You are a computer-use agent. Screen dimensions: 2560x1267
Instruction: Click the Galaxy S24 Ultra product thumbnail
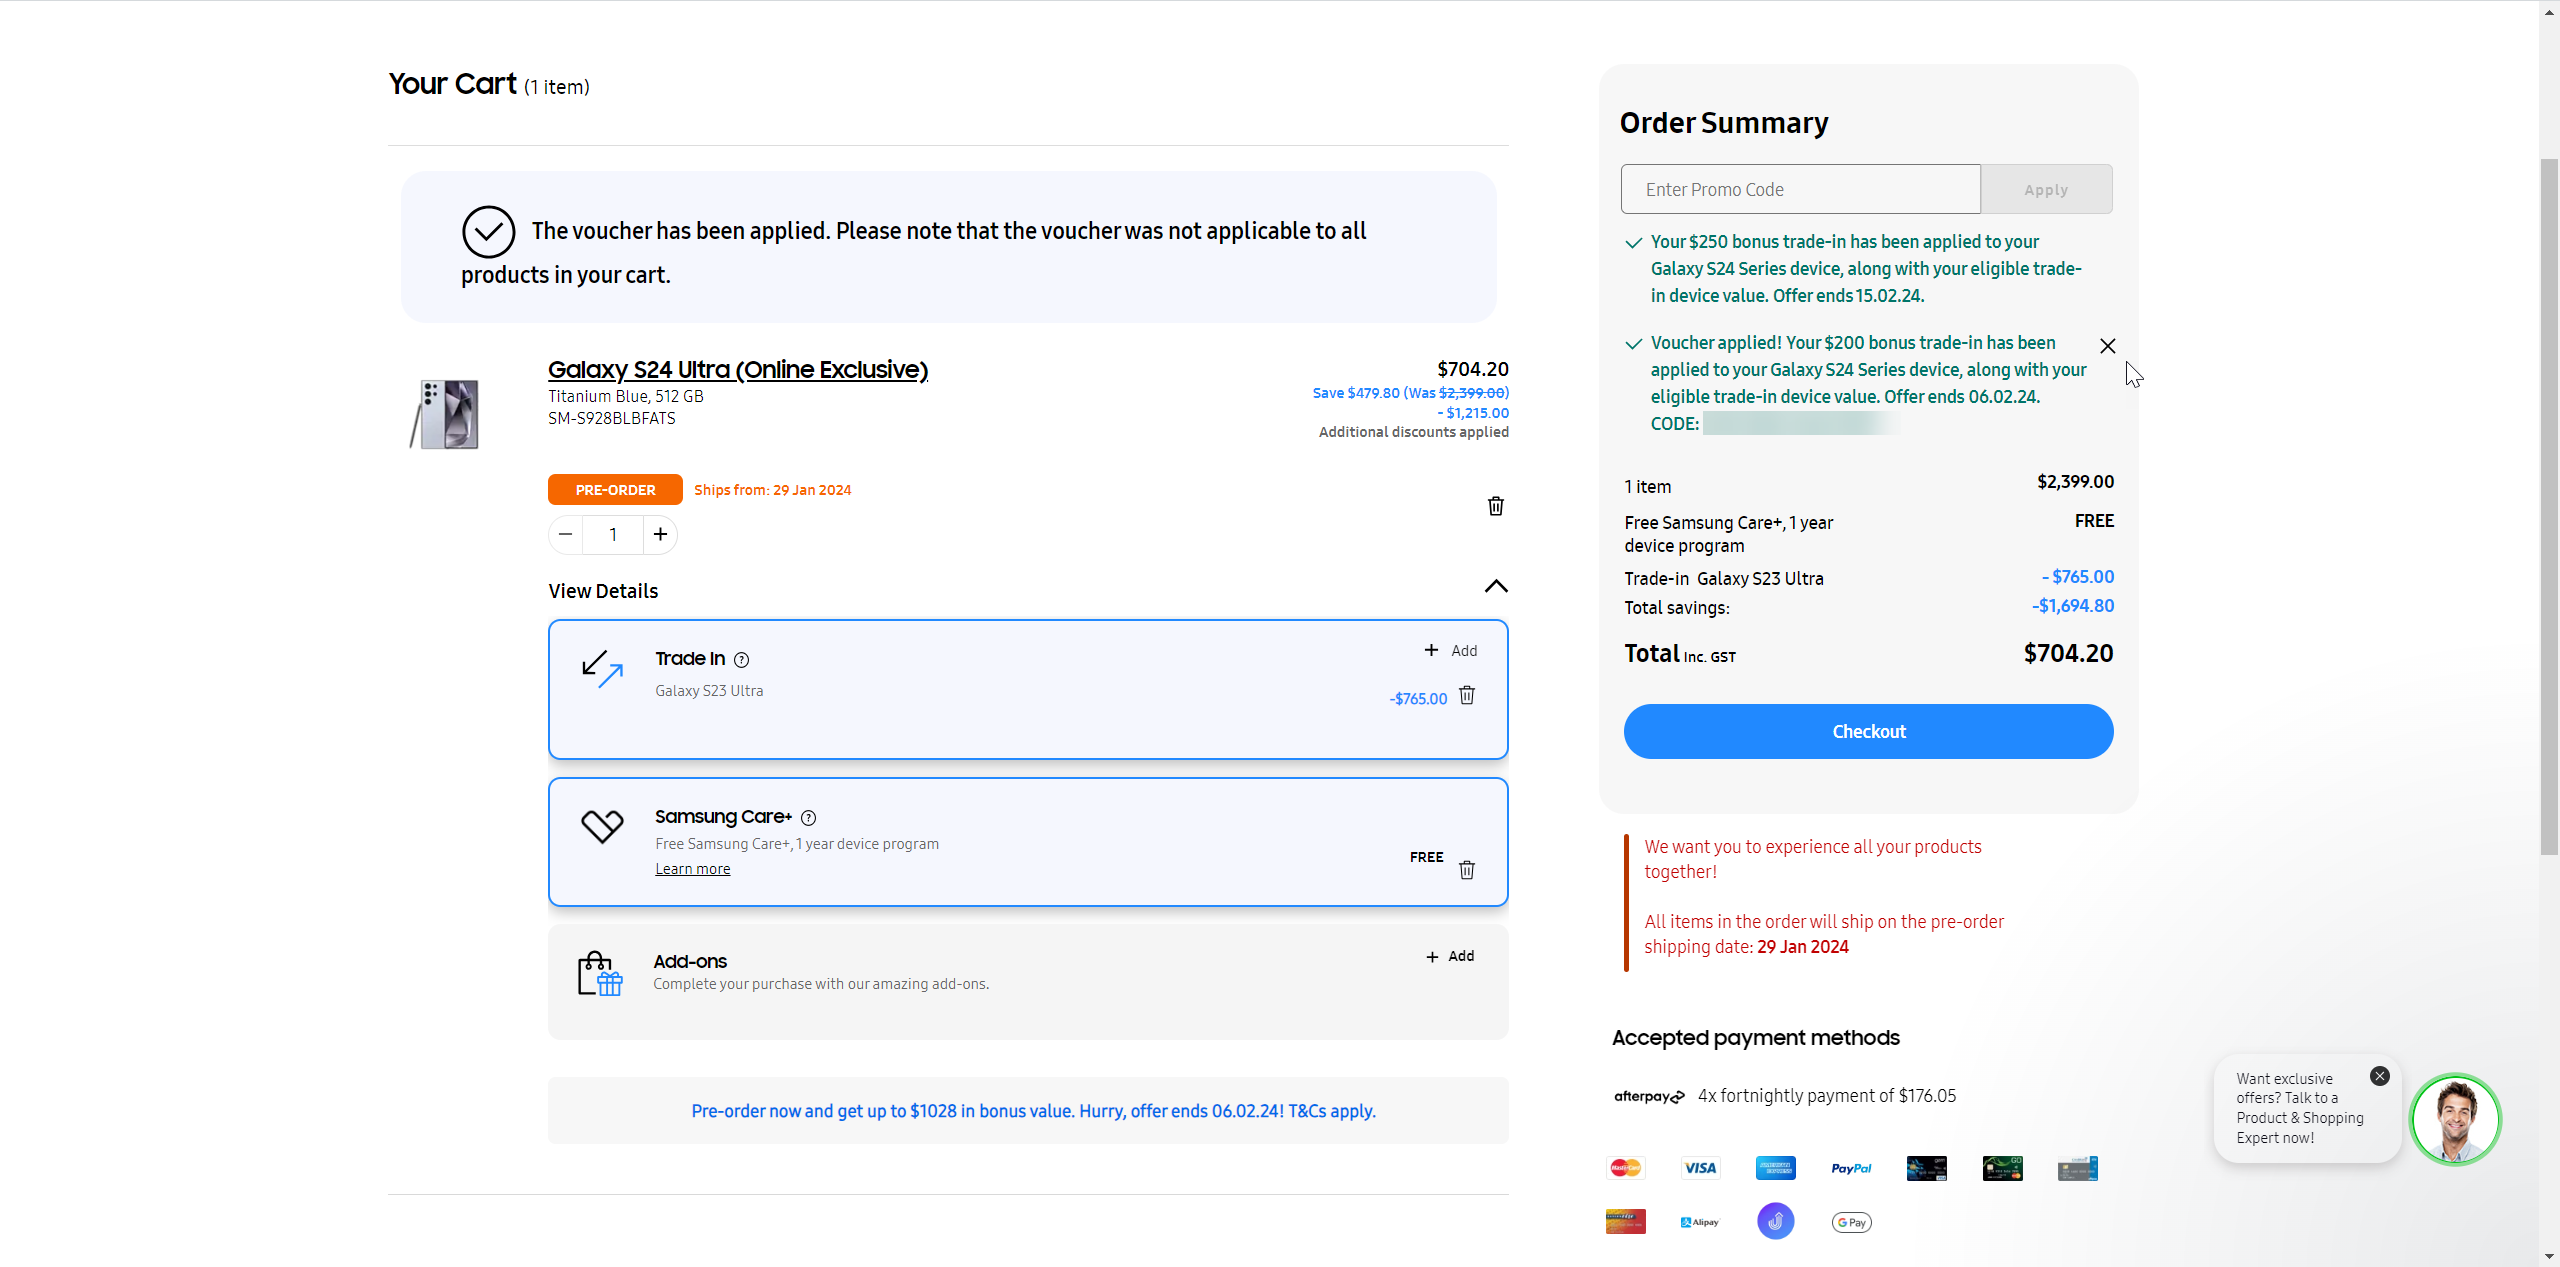pos(446,413)
